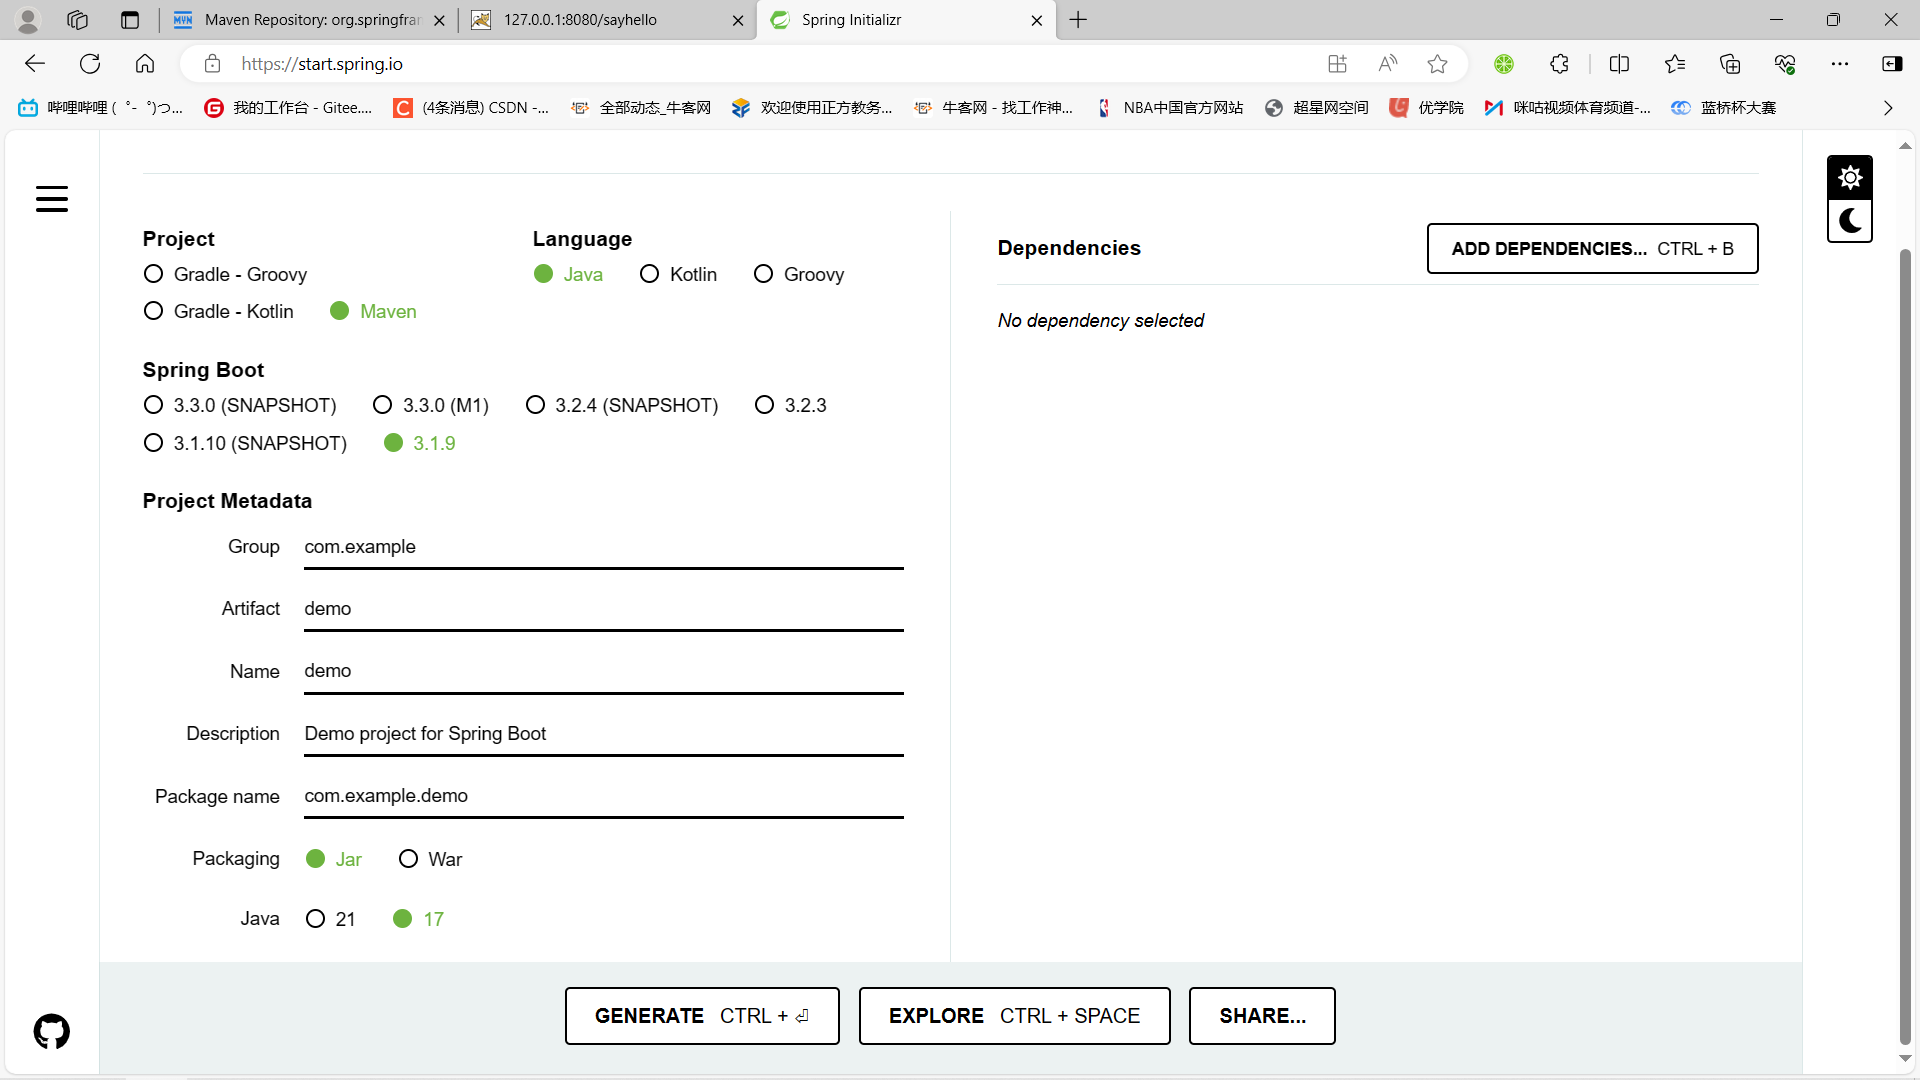Open the collections icon

[1730, 64]
